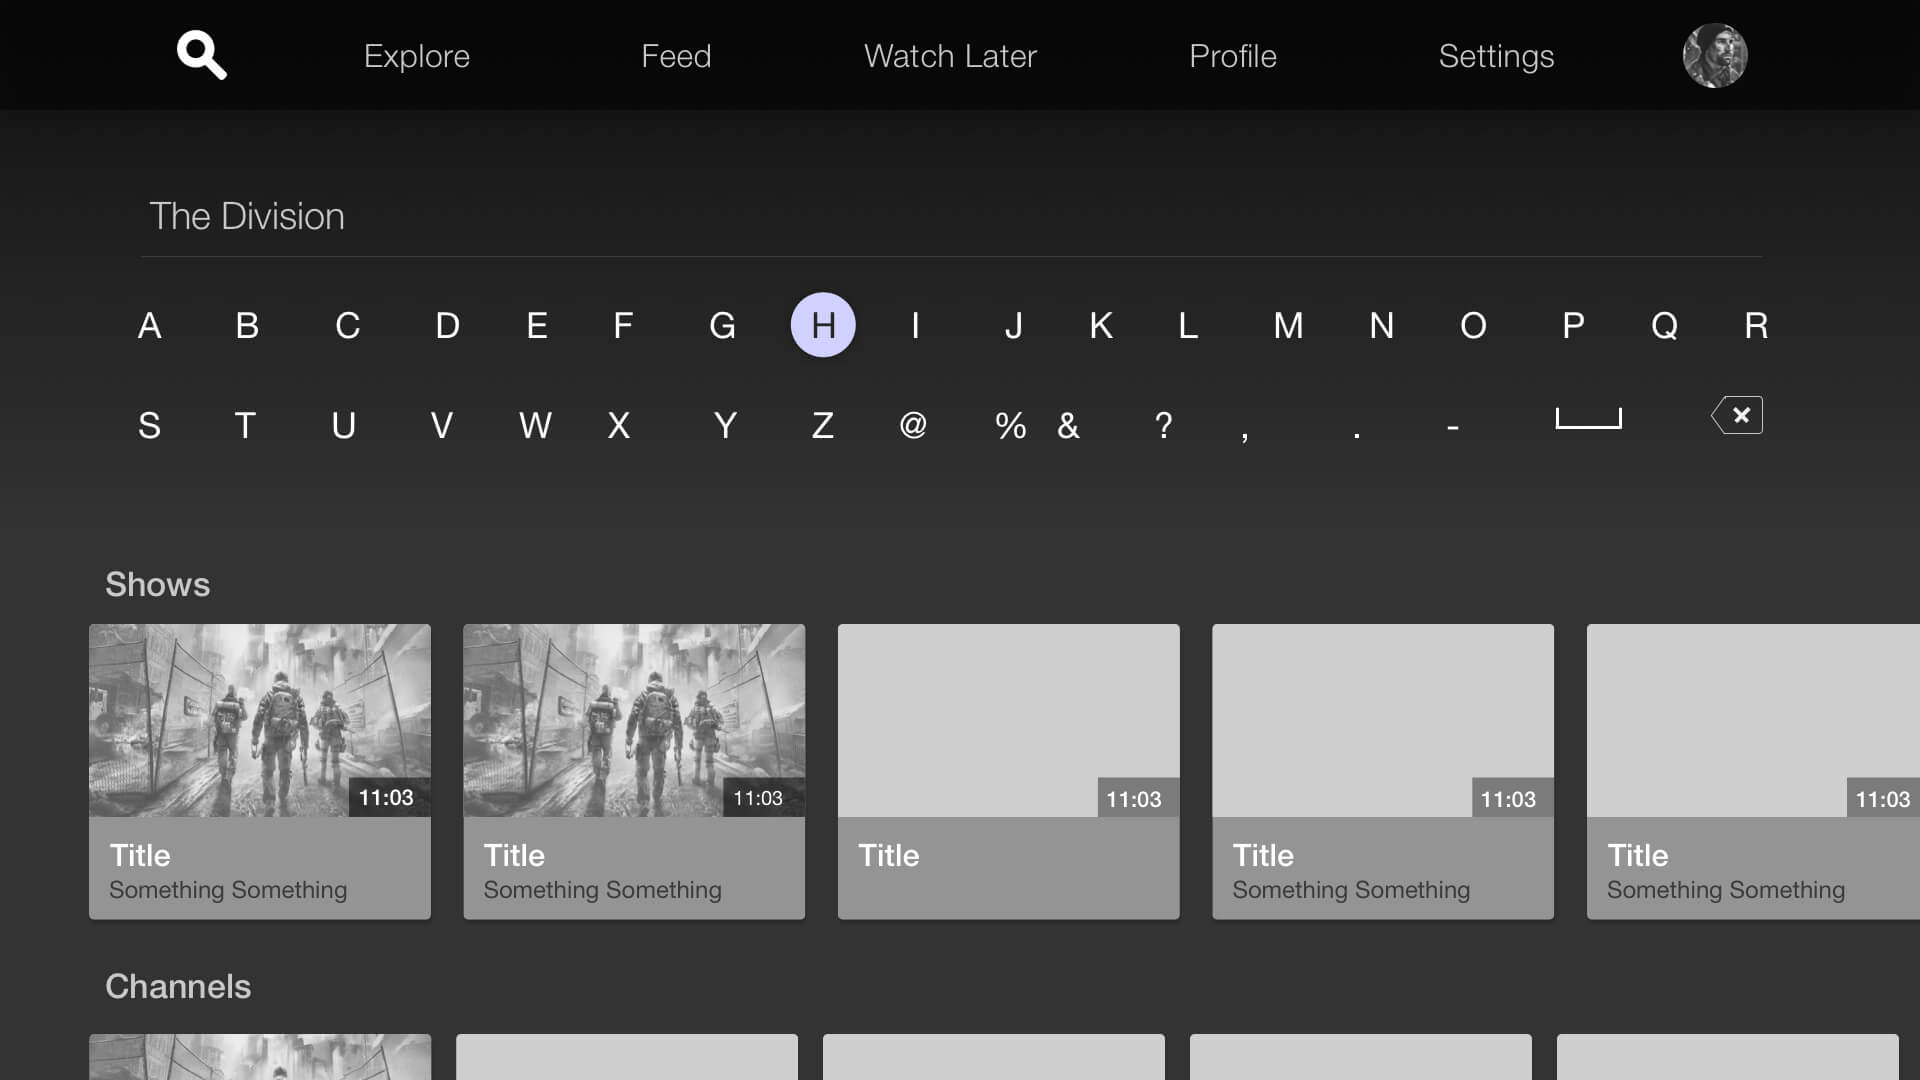1920x1080 pixels.
Task: Pick the letter Z key
Action: click(822, 426)
